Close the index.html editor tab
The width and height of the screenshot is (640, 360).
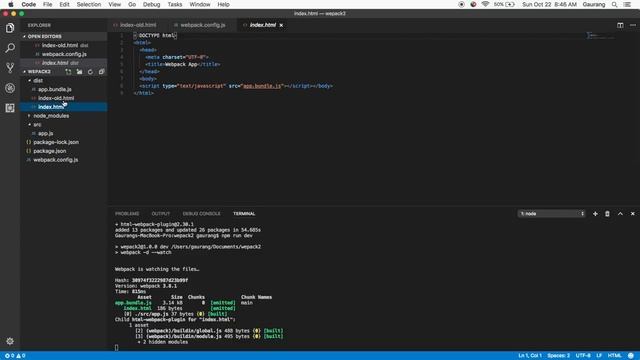click(x=281, y=25)
